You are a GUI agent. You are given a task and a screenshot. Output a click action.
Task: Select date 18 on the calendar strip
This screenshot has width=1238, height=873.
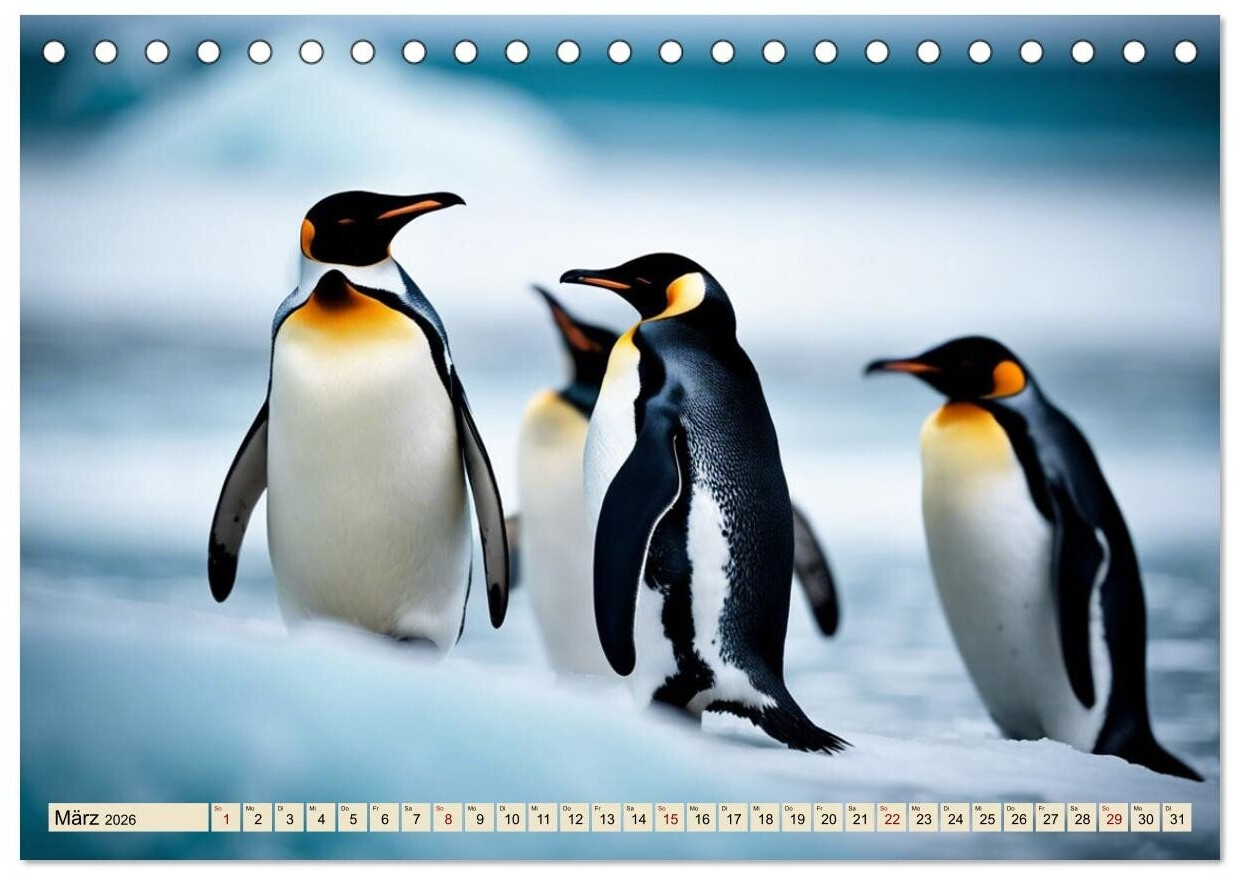pos(764,818)
